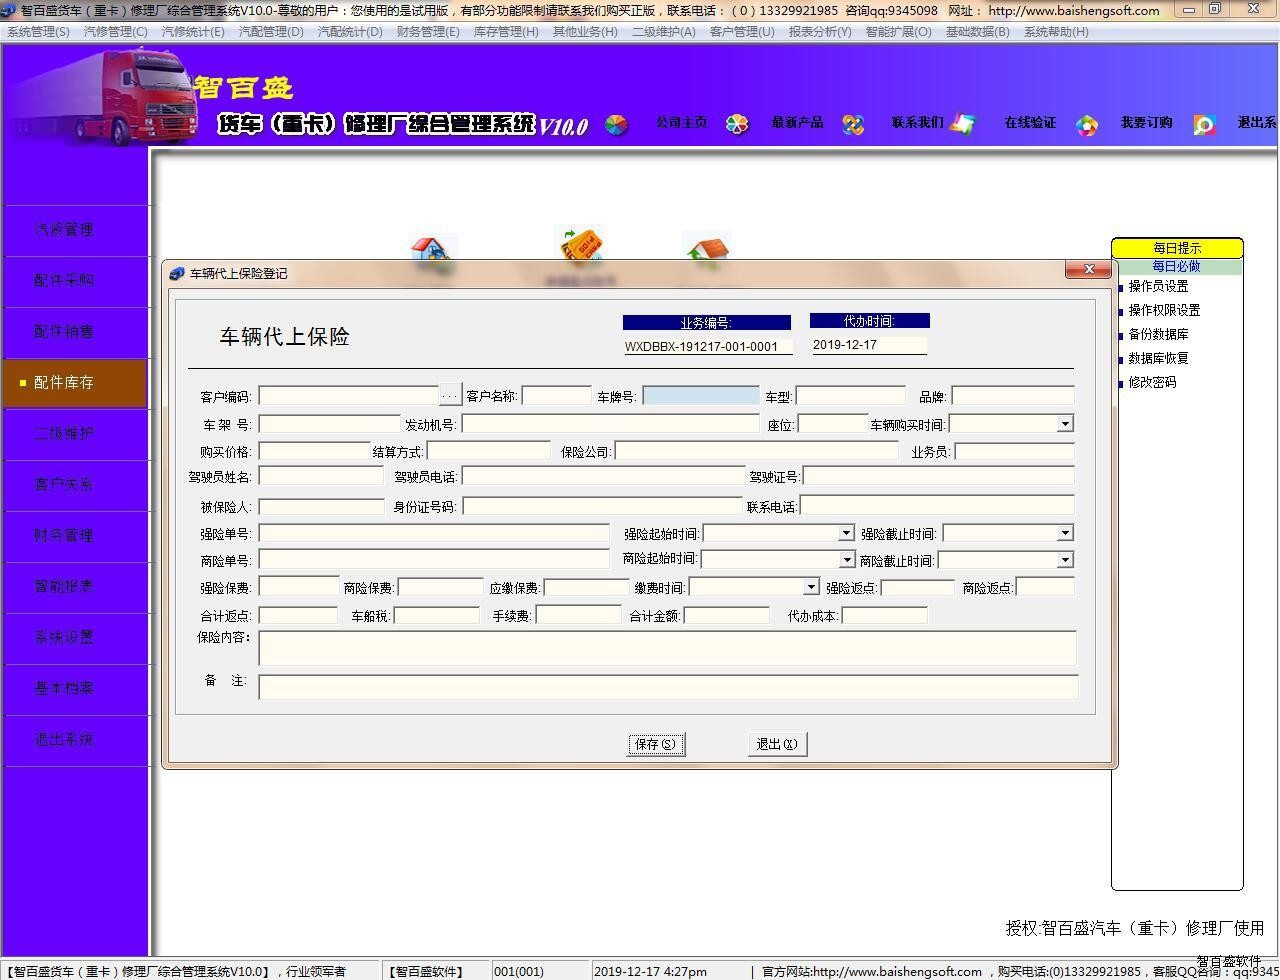Click the flower-petal icon before 最新产品
Screen dimensions: 1280x980
pos(737,124)
